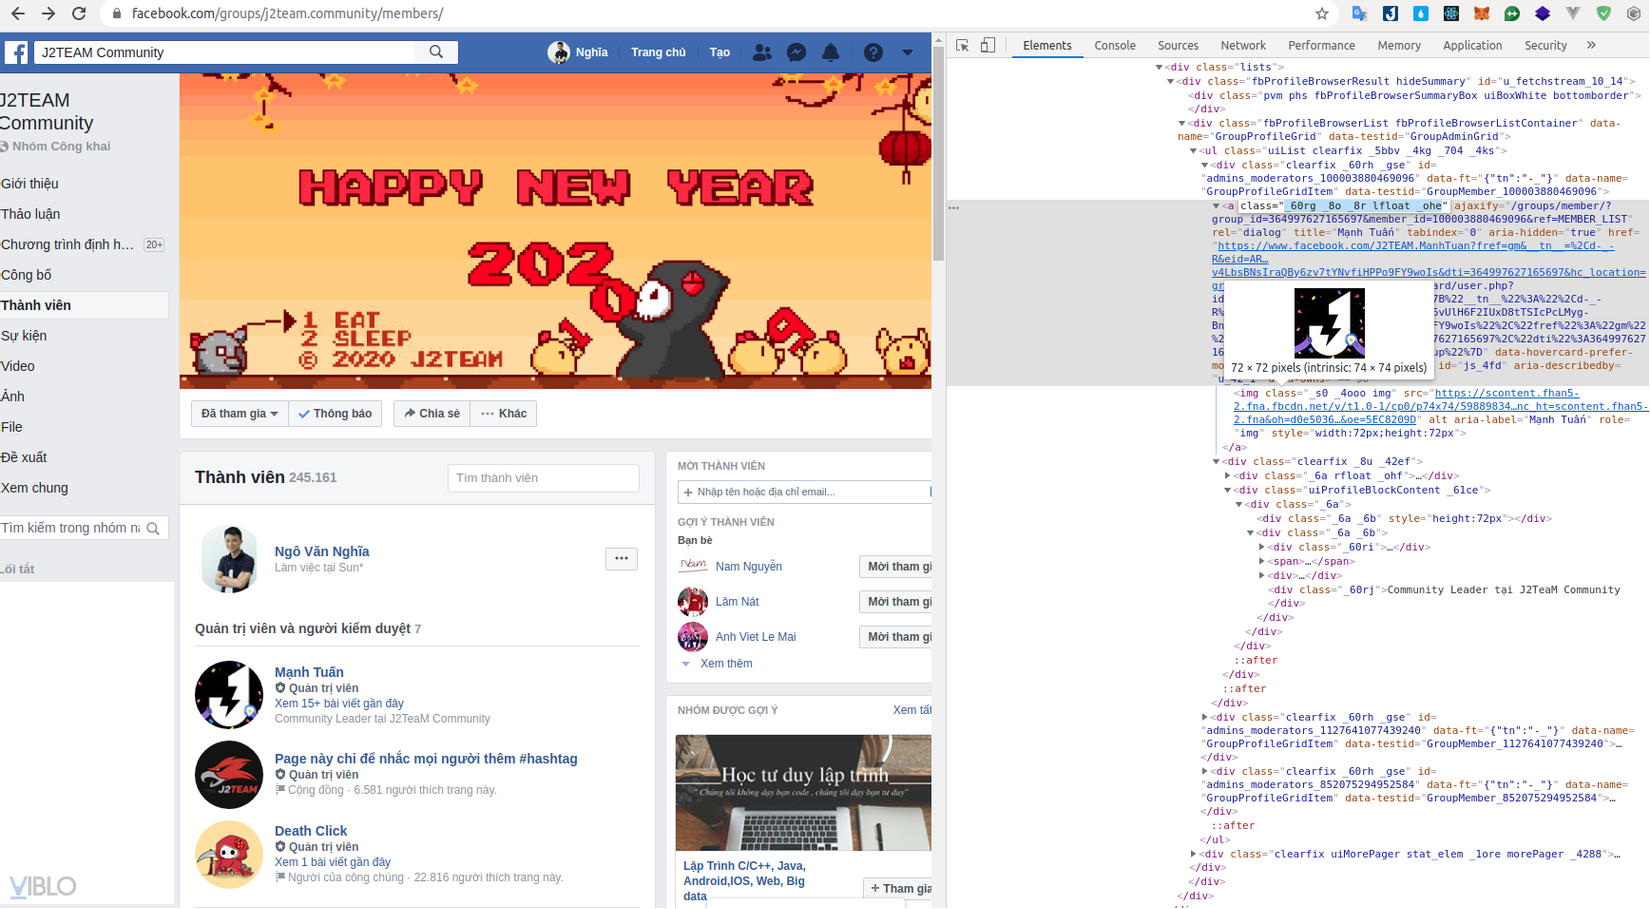Open the green dumbbell extension icon

pos(1512,14)
